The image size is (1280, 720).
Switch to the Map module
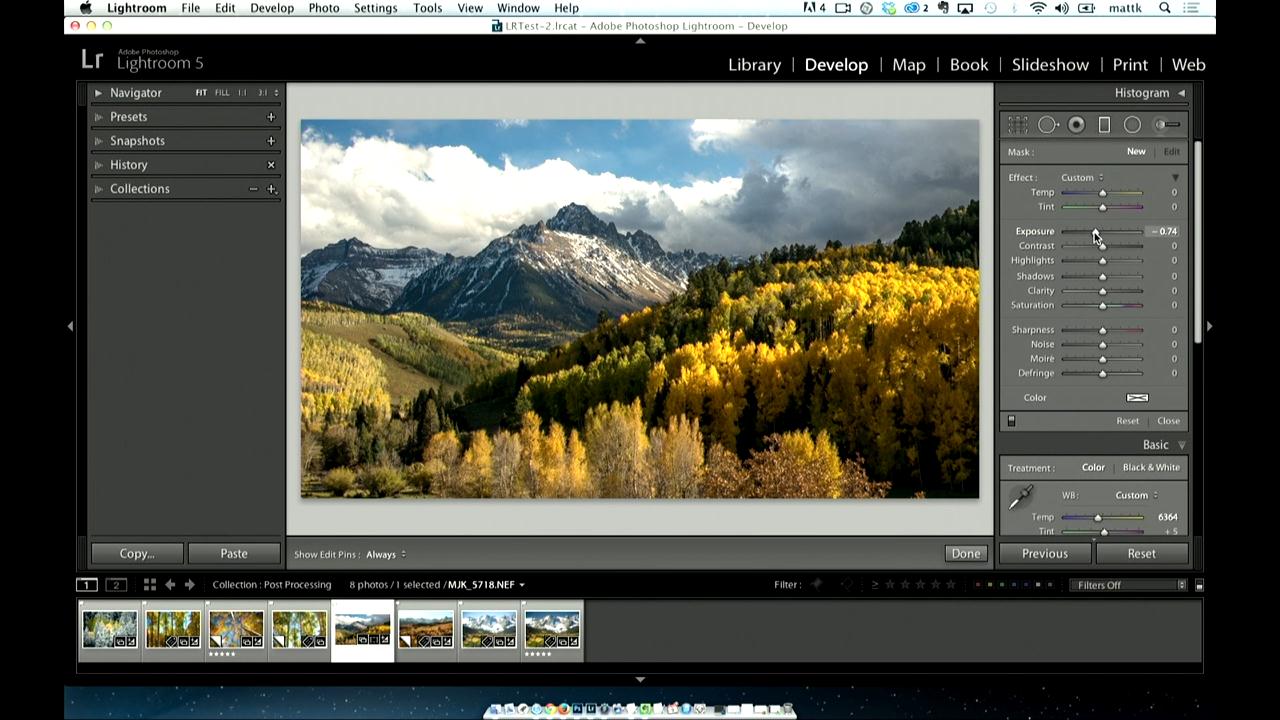908,64
